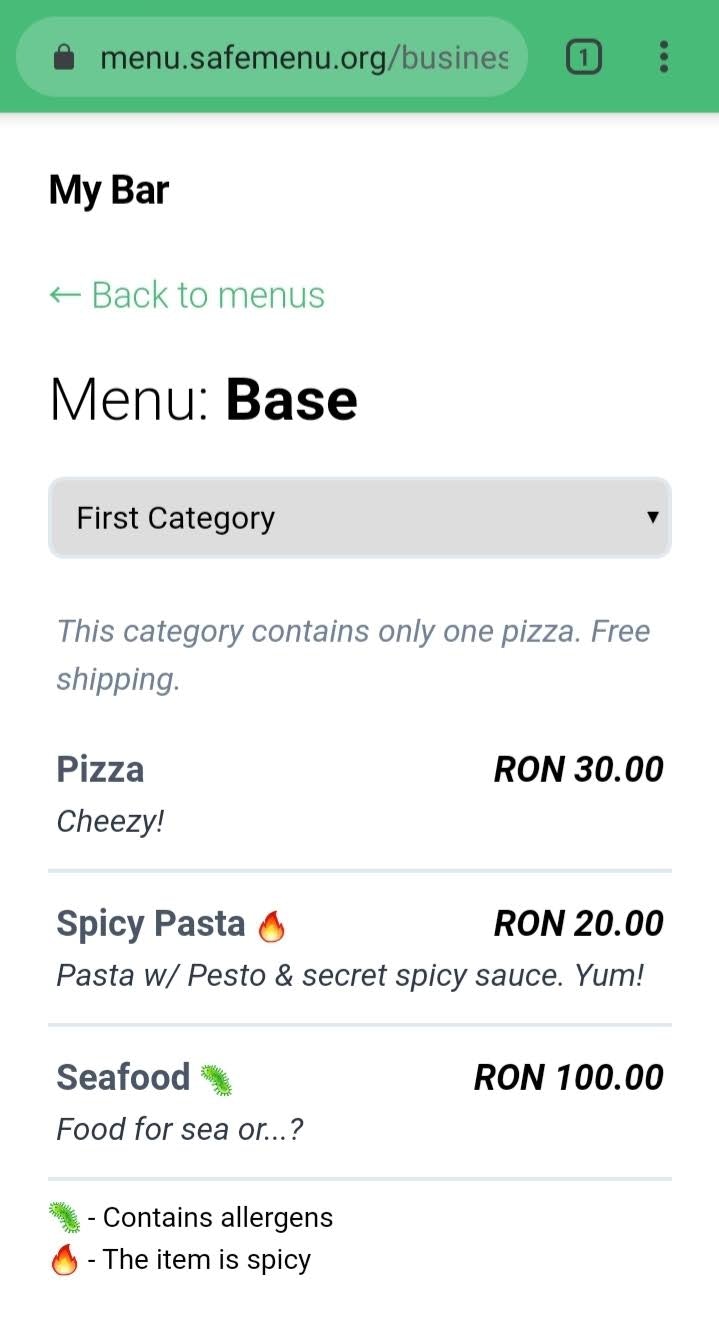Click the My Bar business name
This screenshot has height=1322, width=719.
coord(109,189)
